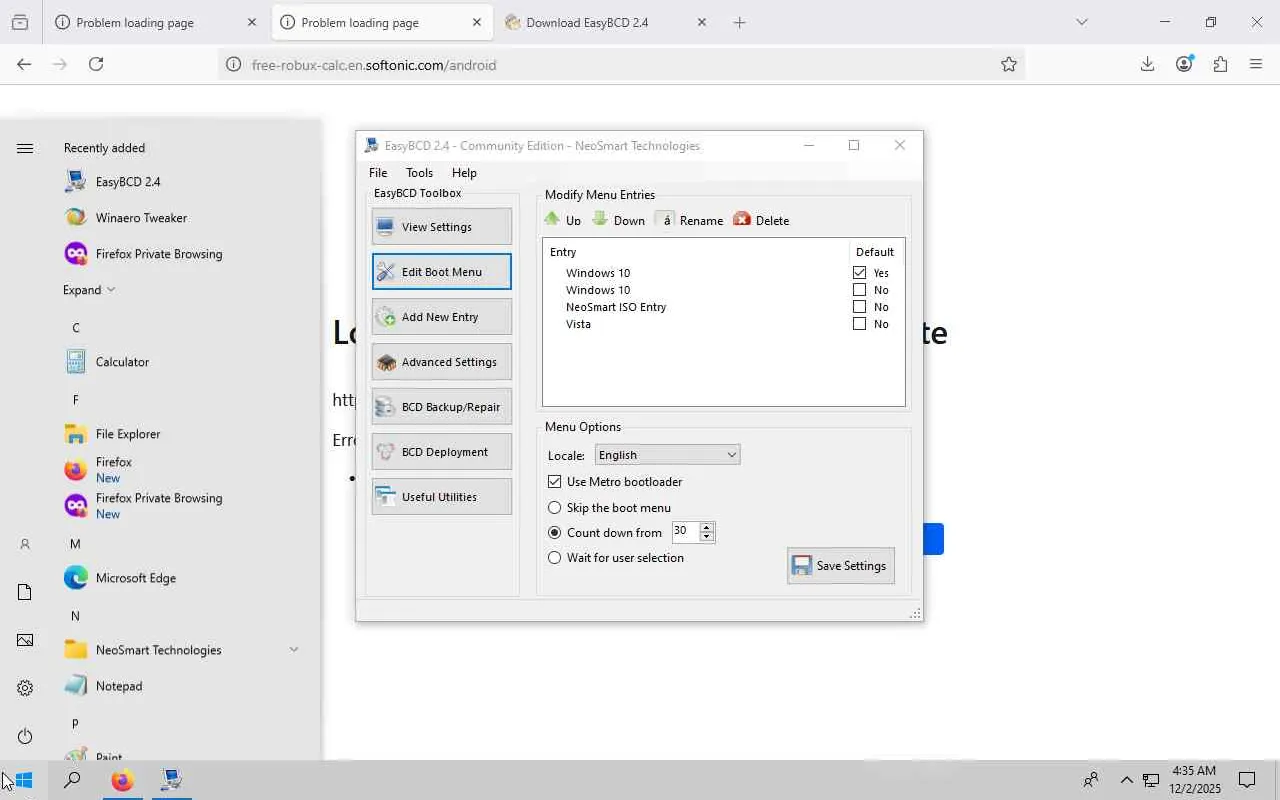Open Pictures from Start sidebar

25,640
